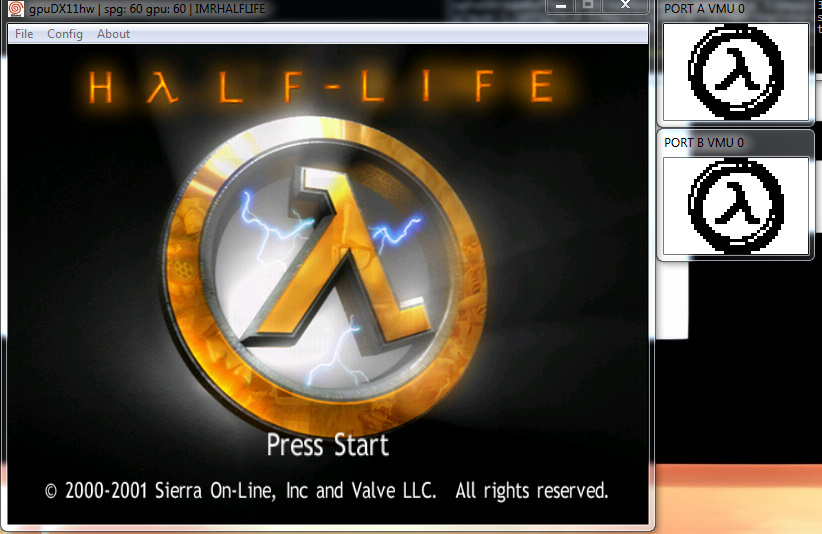Close the emulator window

pyautogui.click(x=625, y=6)
